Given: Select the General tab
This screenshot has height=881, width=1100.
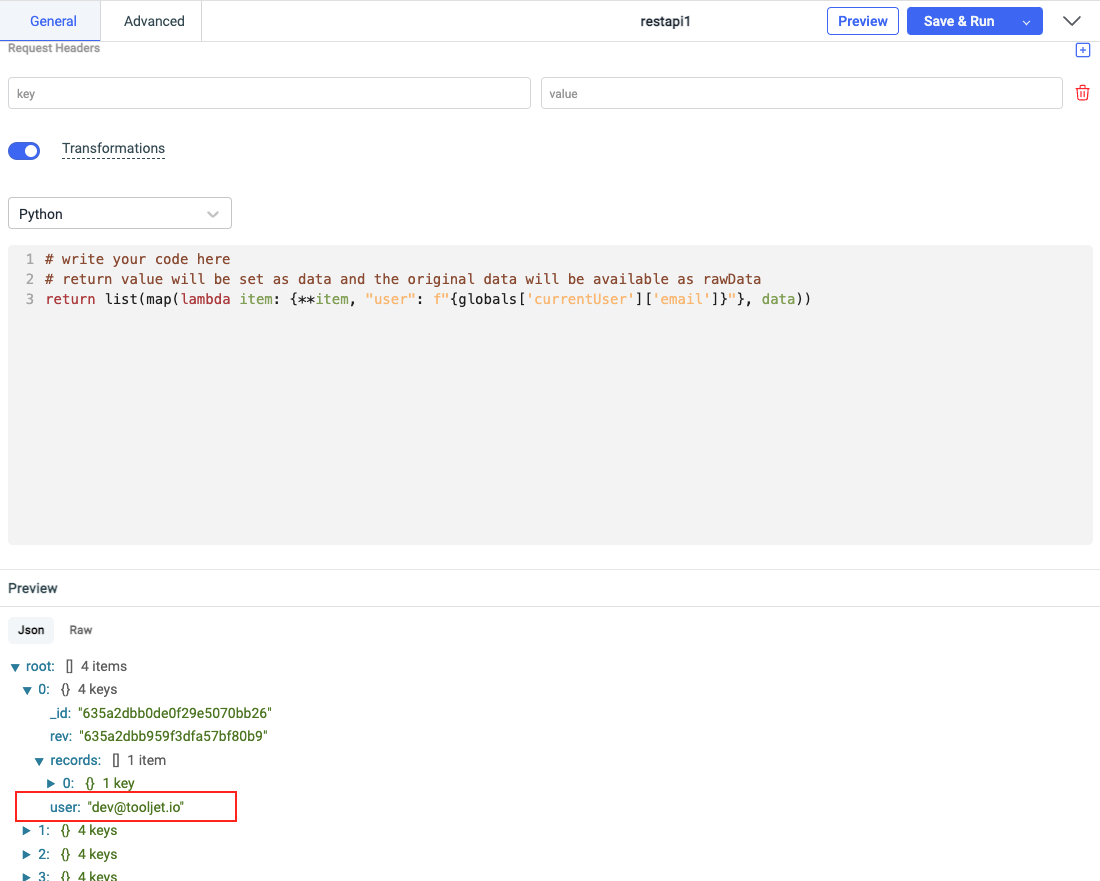Looking at the screenshot, I should click(53, 21).
